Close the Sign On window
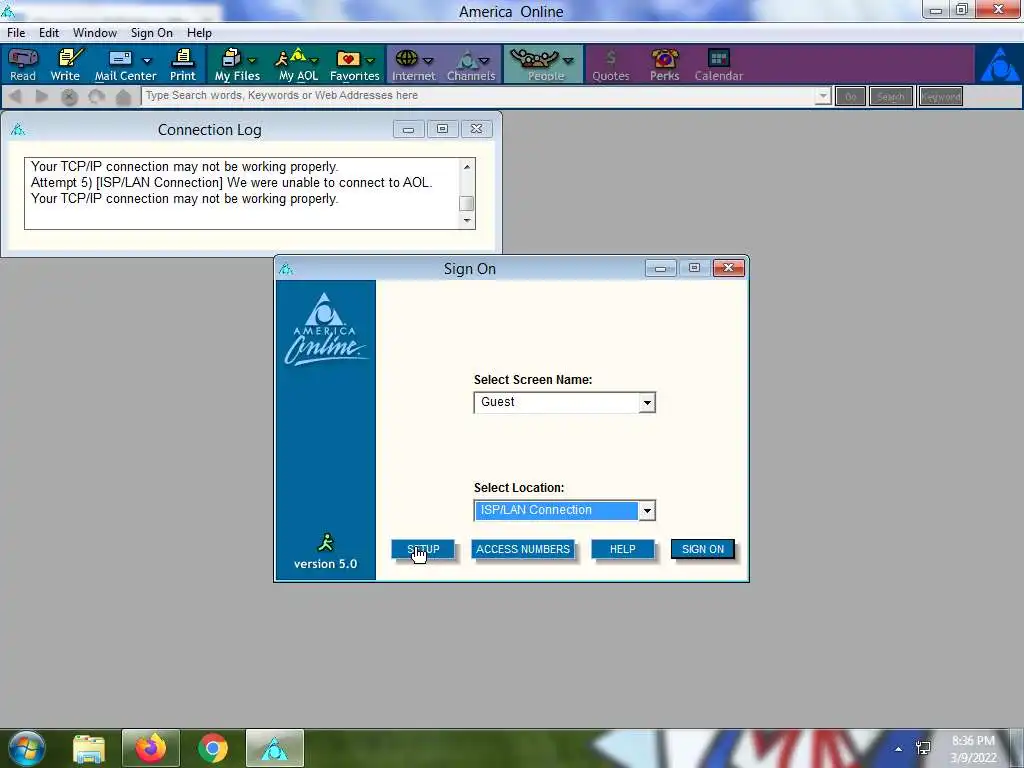 click(x=729, y=268)
